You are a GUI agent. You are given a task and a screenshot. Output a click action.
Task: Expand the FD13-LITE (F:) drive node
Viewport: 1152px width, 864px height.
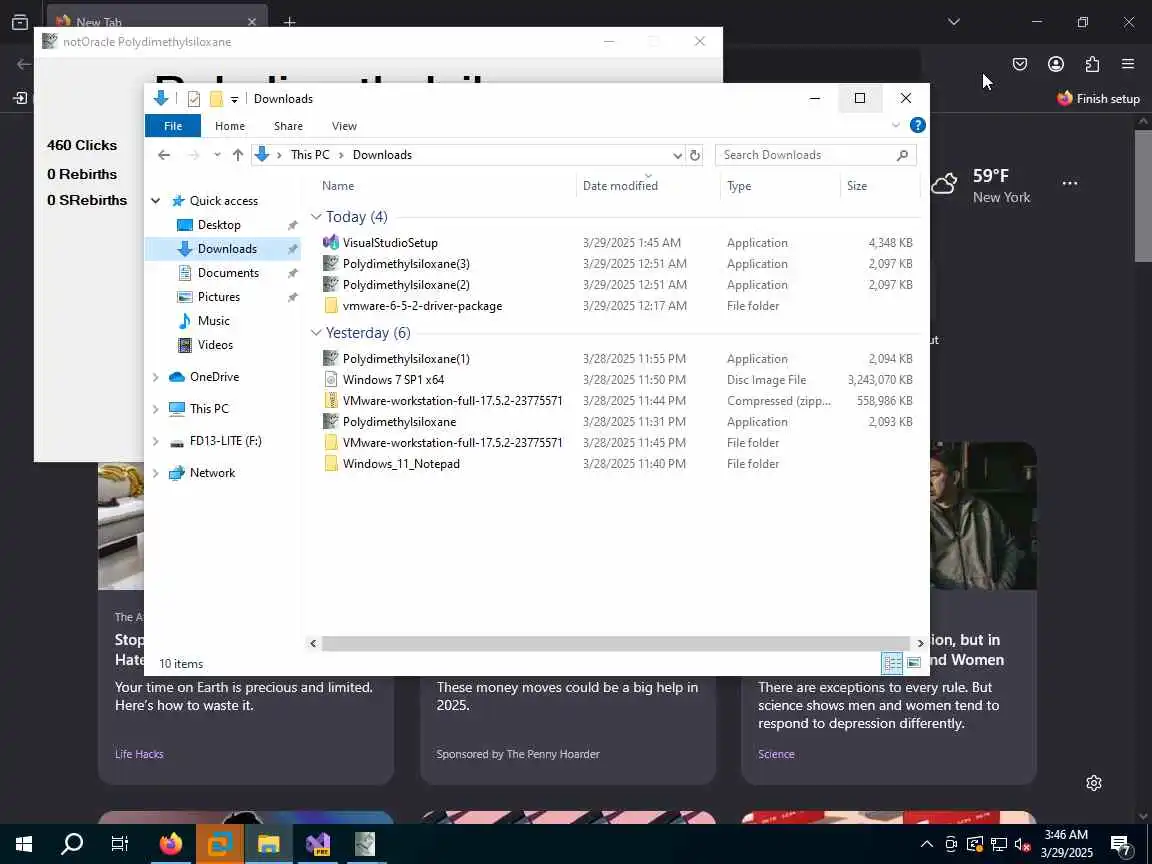156,442
